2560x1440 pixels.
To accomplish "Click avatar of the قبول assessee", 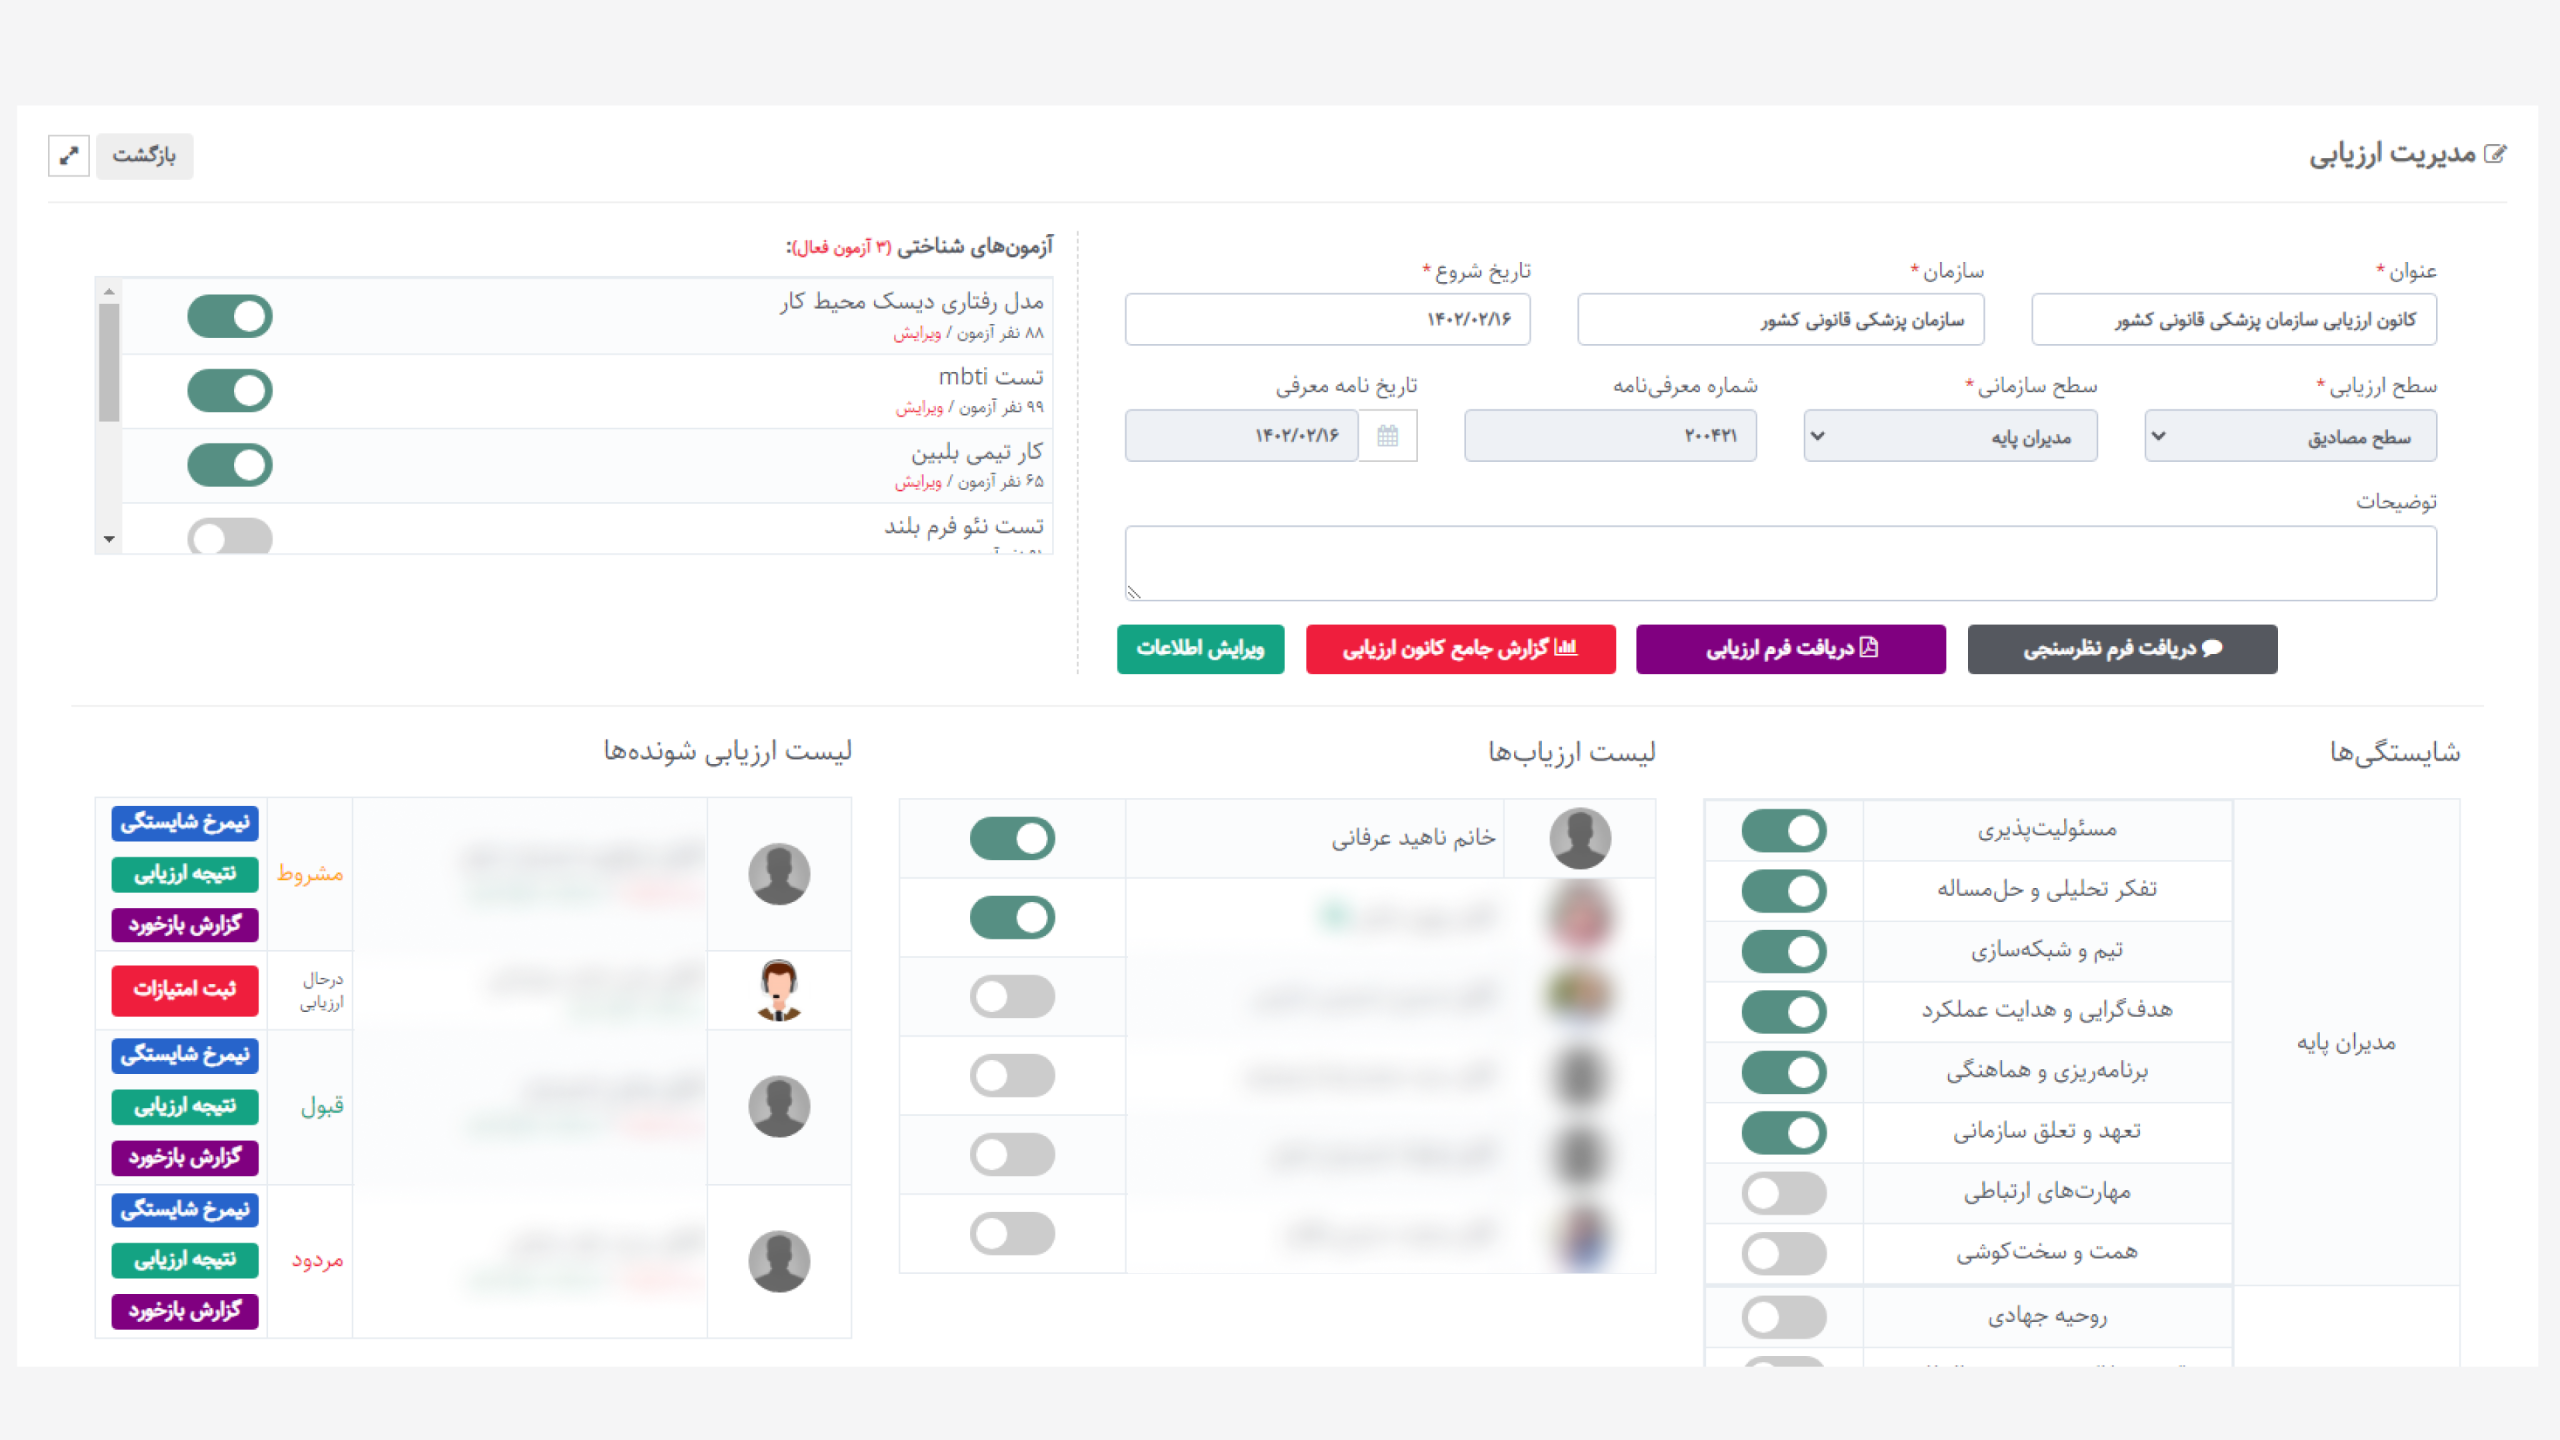I will (779, 1106).
